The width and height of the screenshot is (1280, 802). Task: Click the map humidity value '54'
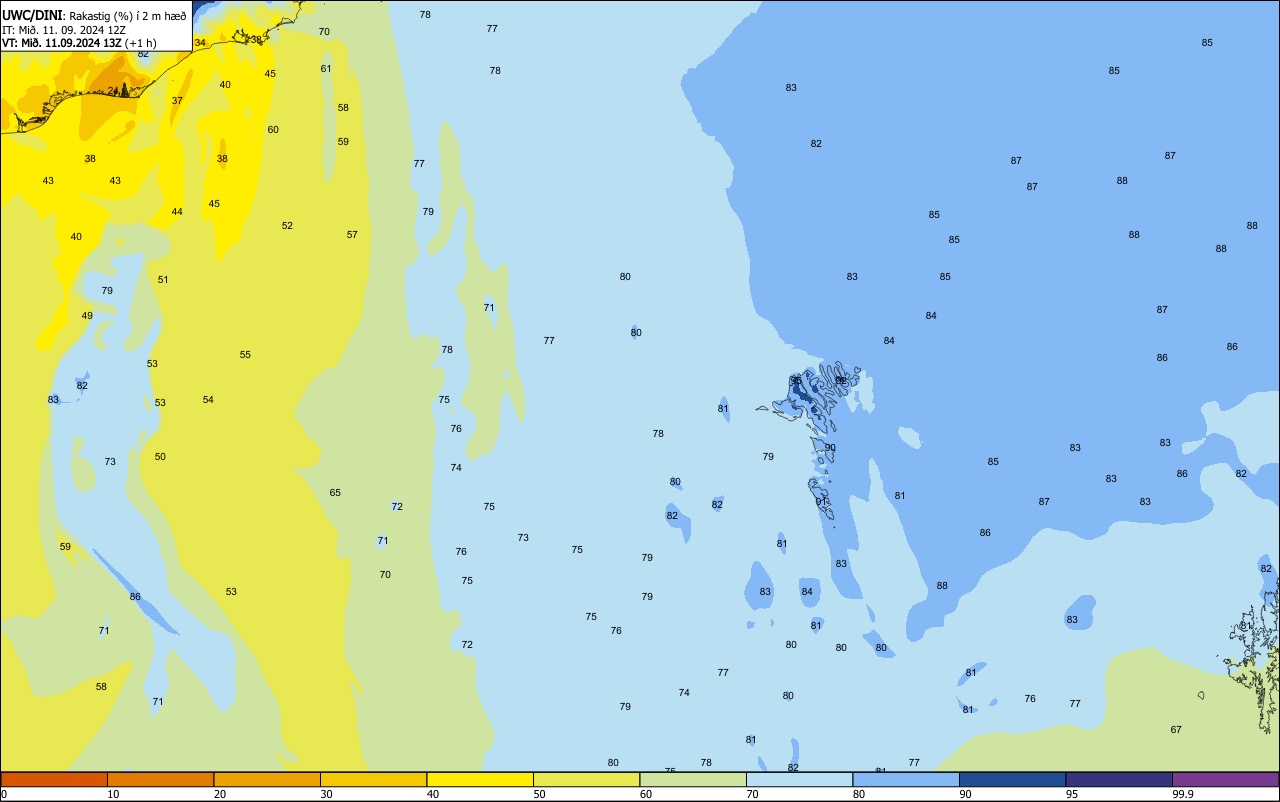pyautogui.click(x=208, y=400)
